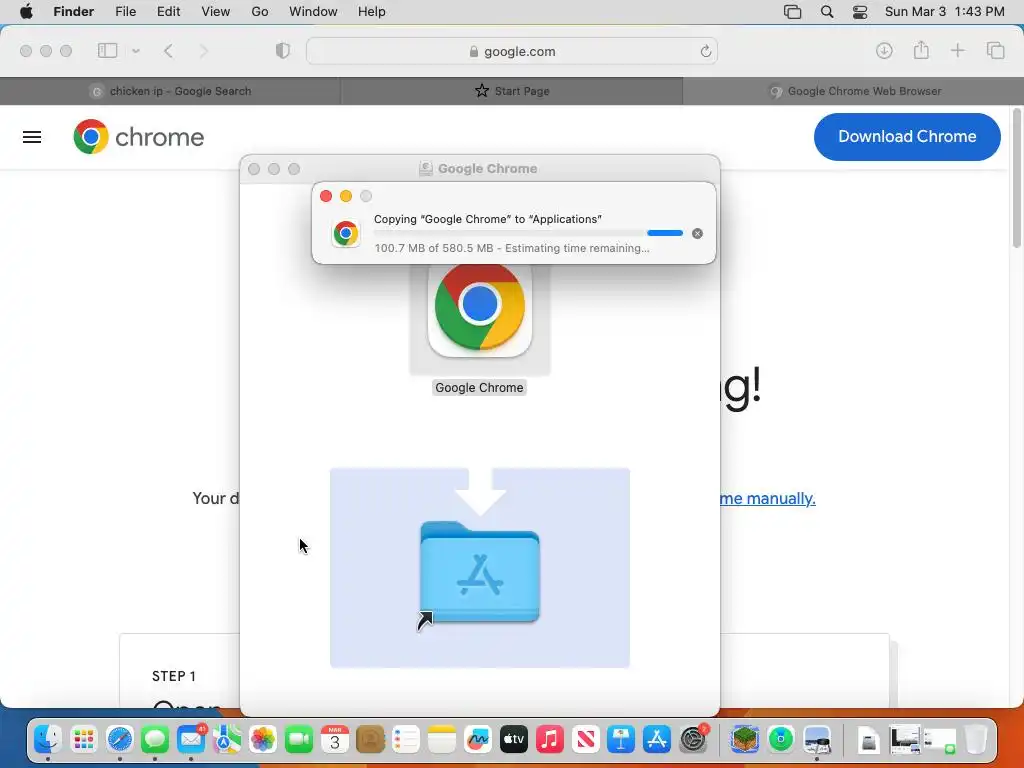Open Contacts app in the Dock
The width and height of the screenshot is (1024, 768).
click(x=370, y=739)
